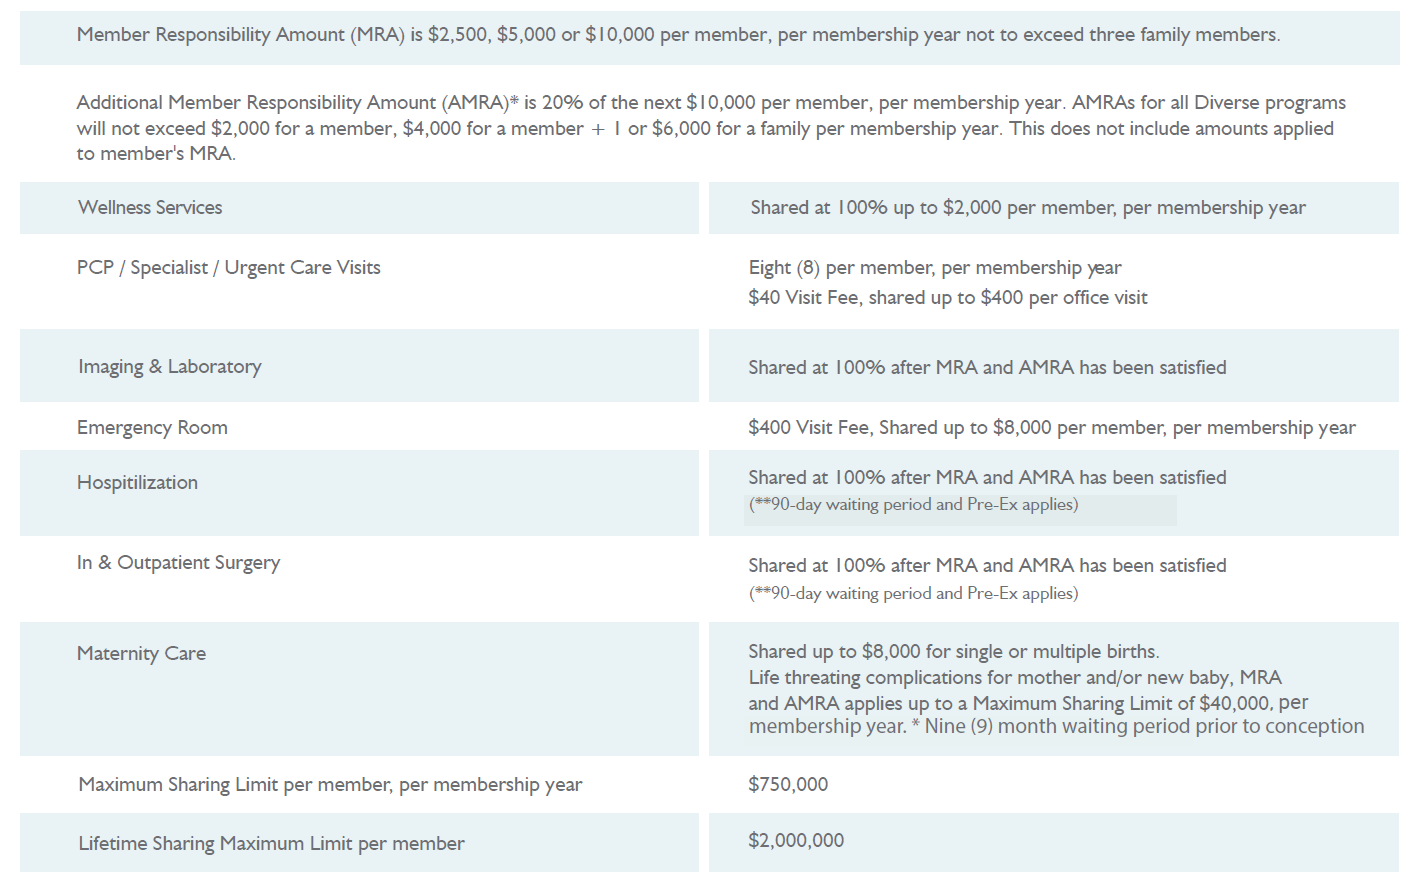Click the Wellness 'Shared at 100% up to $2,000' text
1417x888 pixels.
coord(1027,208)
